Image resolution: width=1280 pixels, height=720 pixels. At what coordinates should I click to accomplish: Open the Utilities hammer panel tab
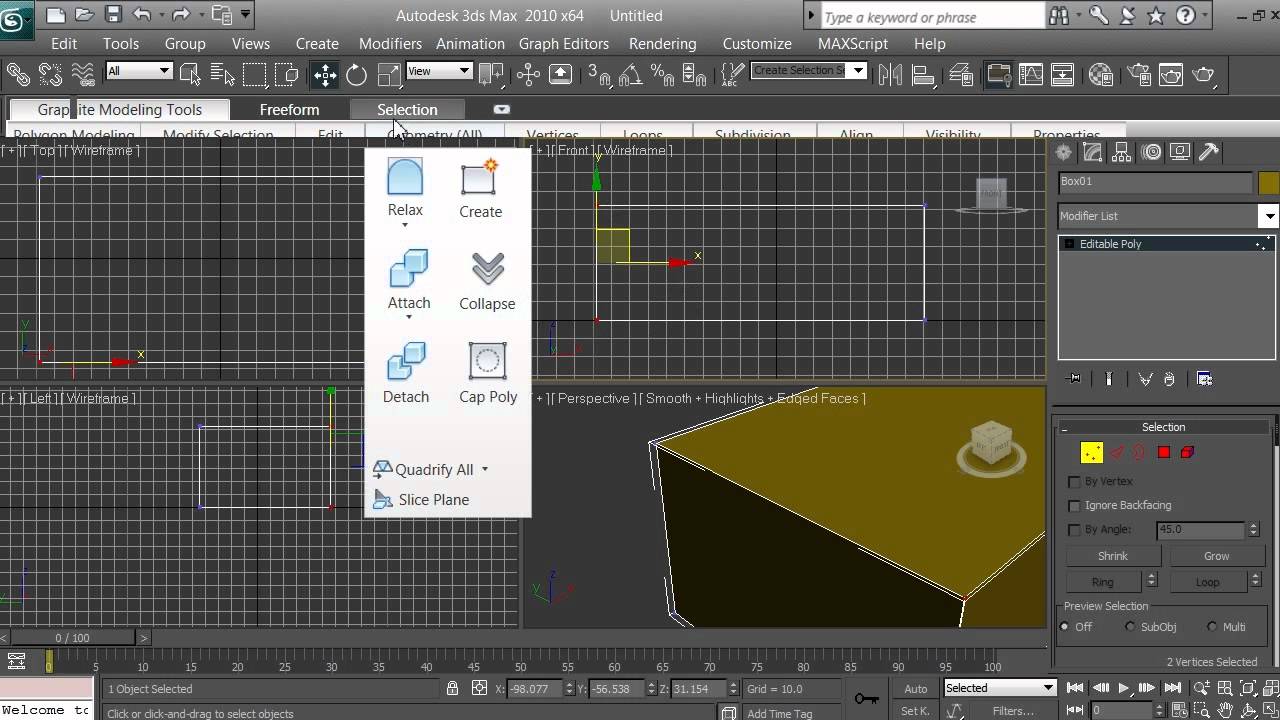tap(1208, 152)
